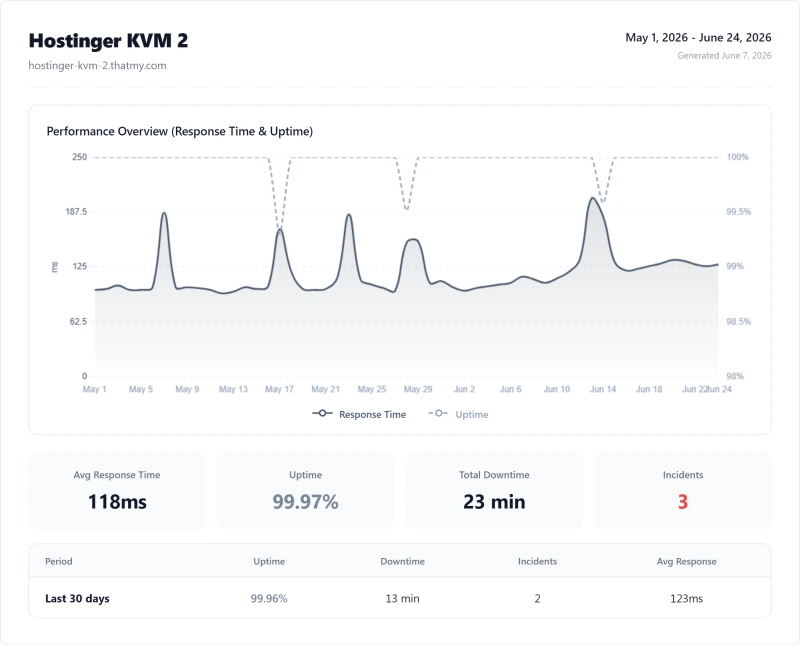Select the May 1, 2026 - June 24, 2026 date range

point(698,38)
